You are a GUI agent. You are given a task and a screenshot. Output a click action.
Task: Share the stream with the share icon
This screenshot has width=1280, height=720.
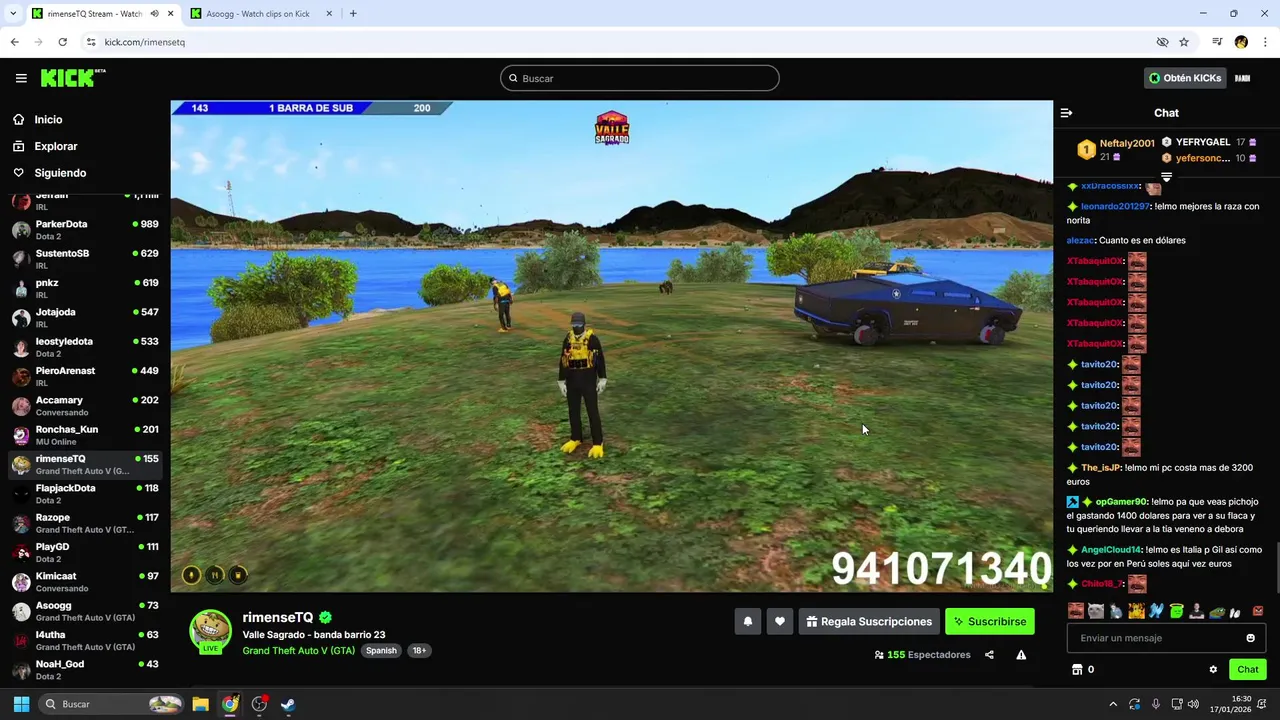tap(989, 655)
